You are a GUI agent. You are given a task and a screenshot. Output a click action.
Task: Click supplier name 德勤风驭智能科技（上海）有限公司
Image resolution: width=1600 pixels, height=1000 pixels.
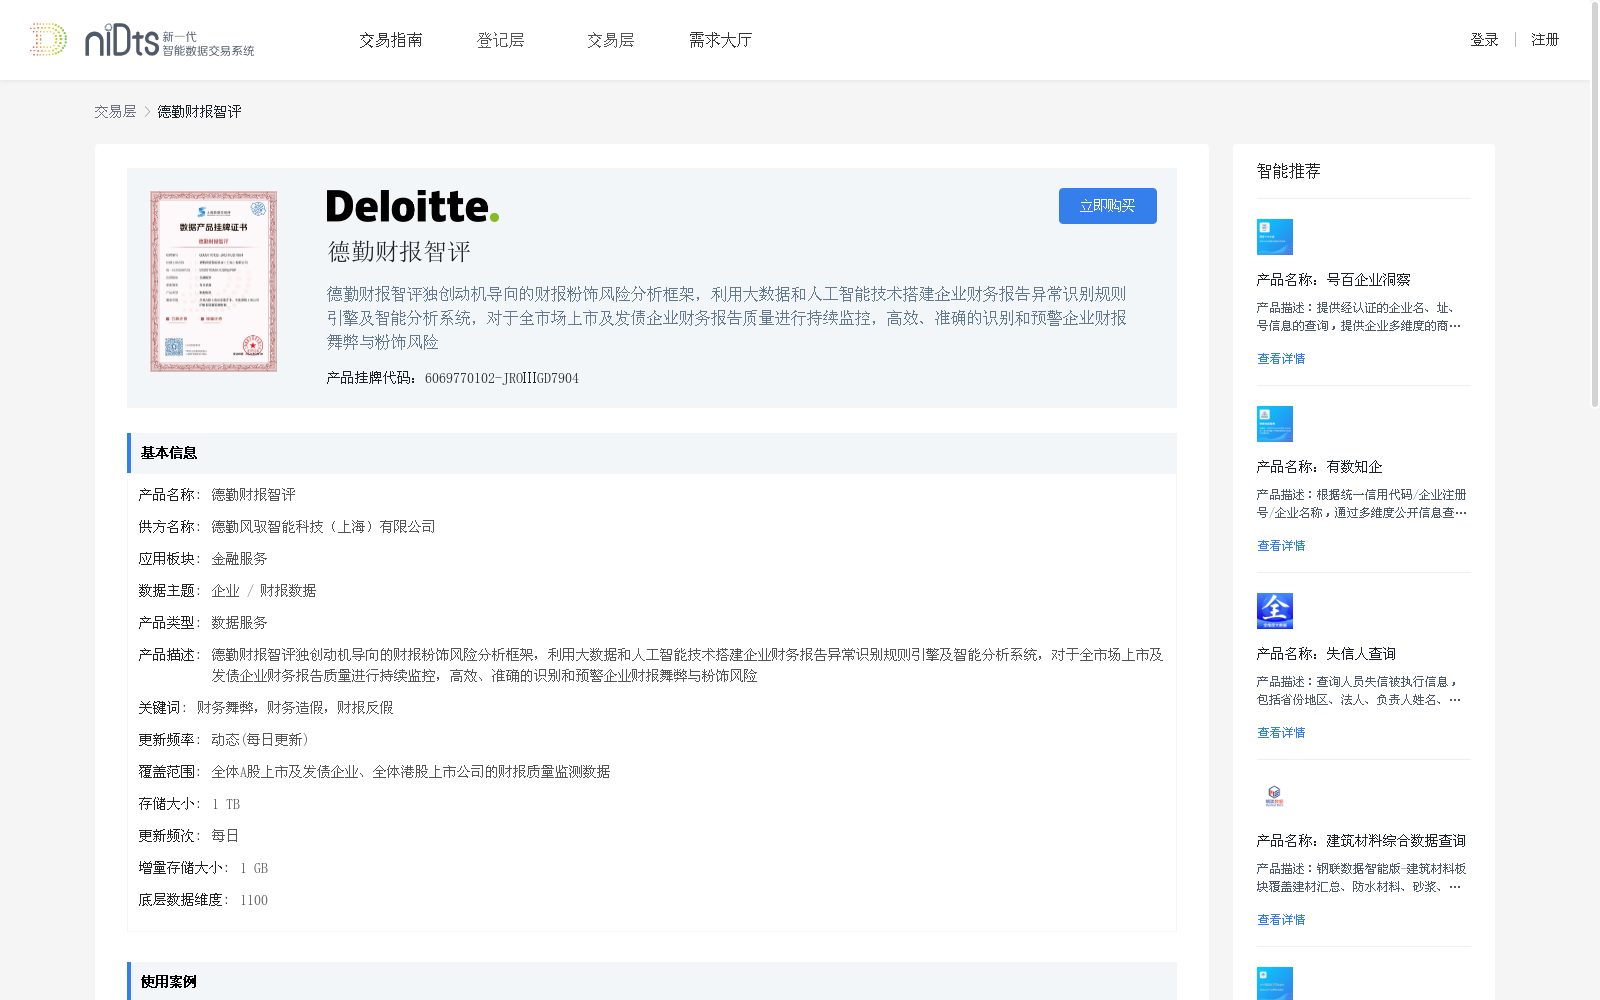323,527
